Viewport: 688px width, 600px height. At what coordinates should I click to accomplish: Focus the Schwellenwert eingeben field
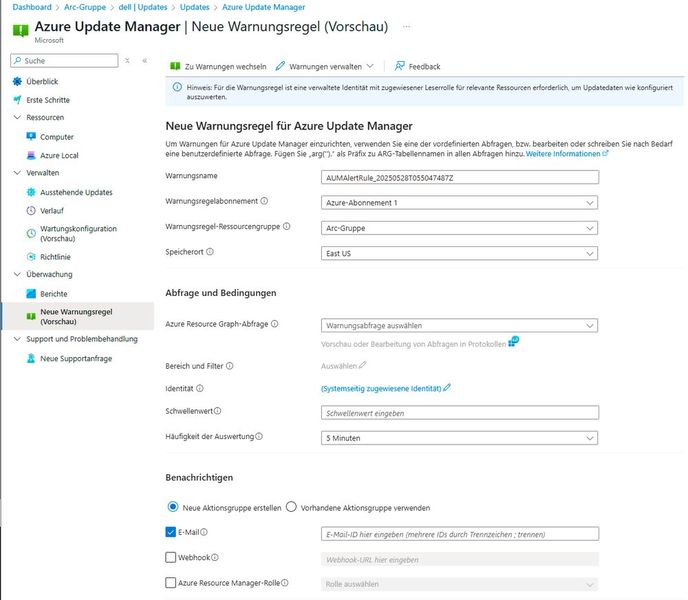pos(459,413)
